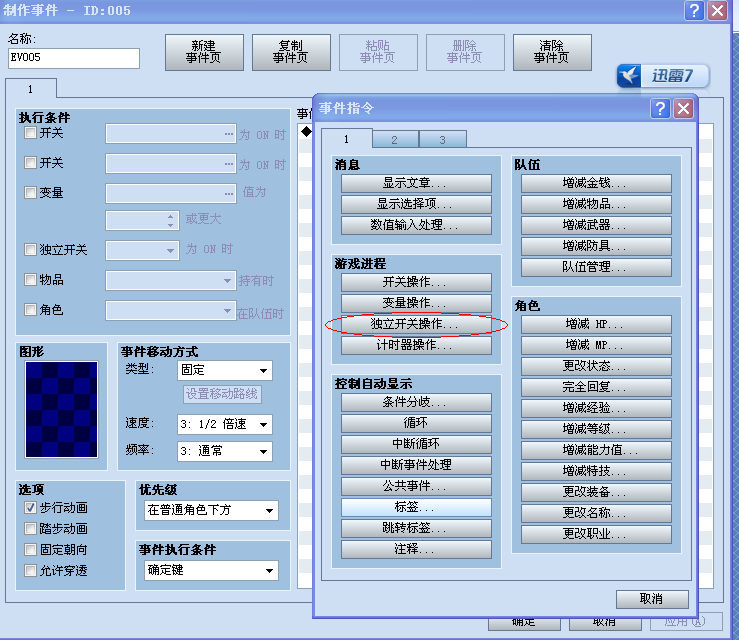739x640 pixels.
Task: Click the help icon in 制作事件 title bar
Action: 694,10
